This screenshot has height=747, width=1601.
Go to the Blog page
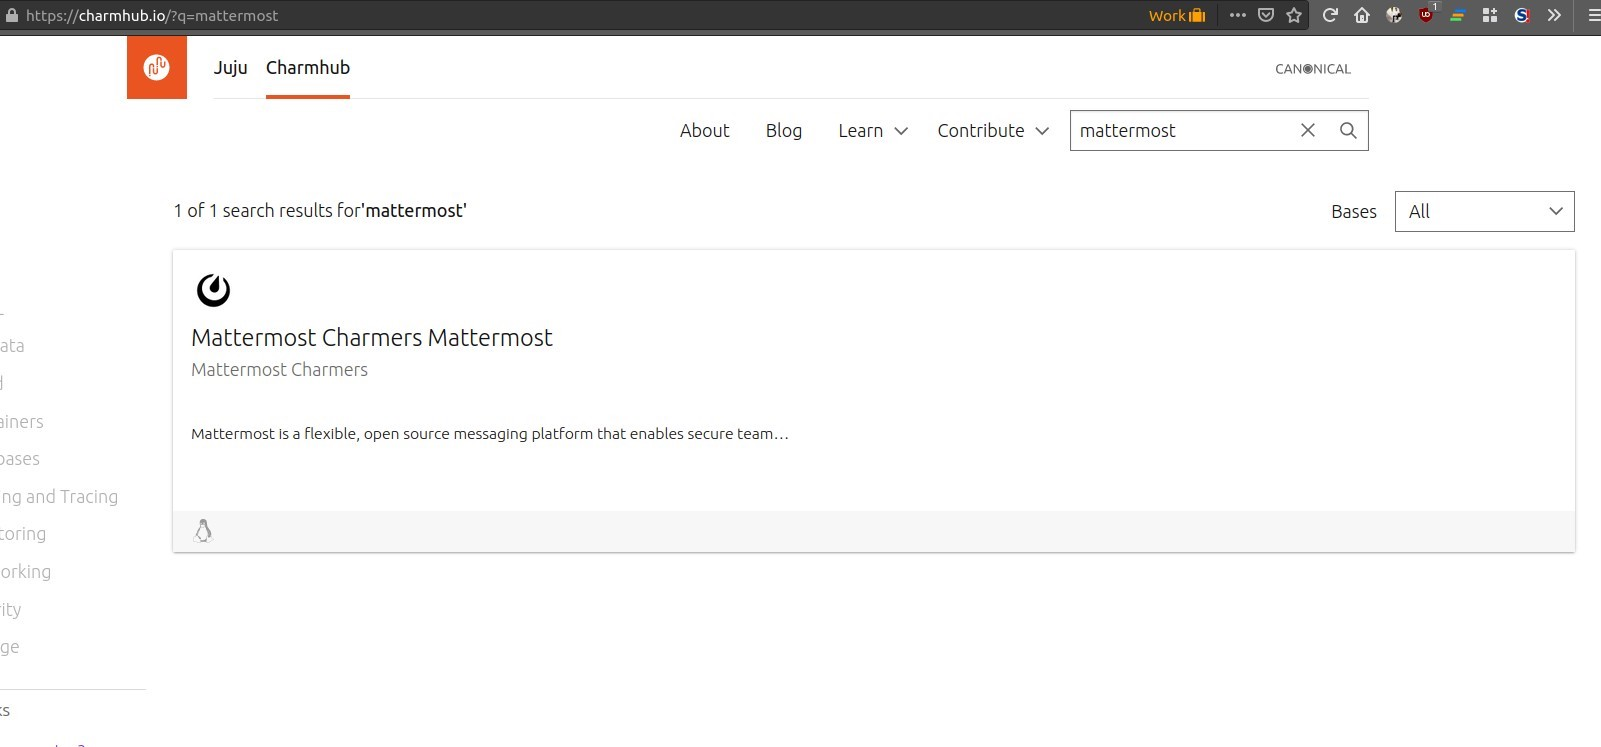(x=784, y=130)
